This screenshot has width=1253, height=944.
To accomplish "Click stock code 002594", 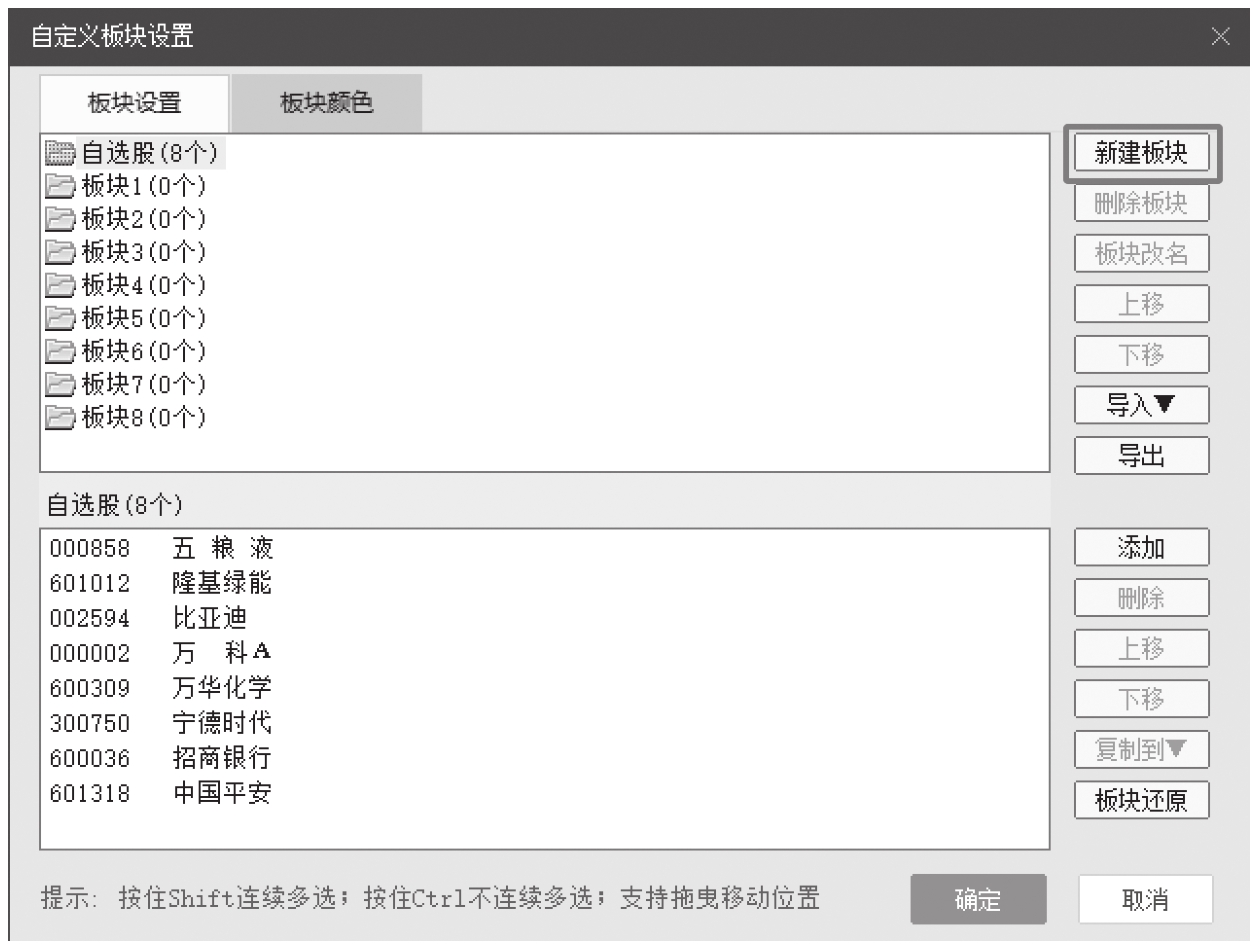I will coord(90,619).
